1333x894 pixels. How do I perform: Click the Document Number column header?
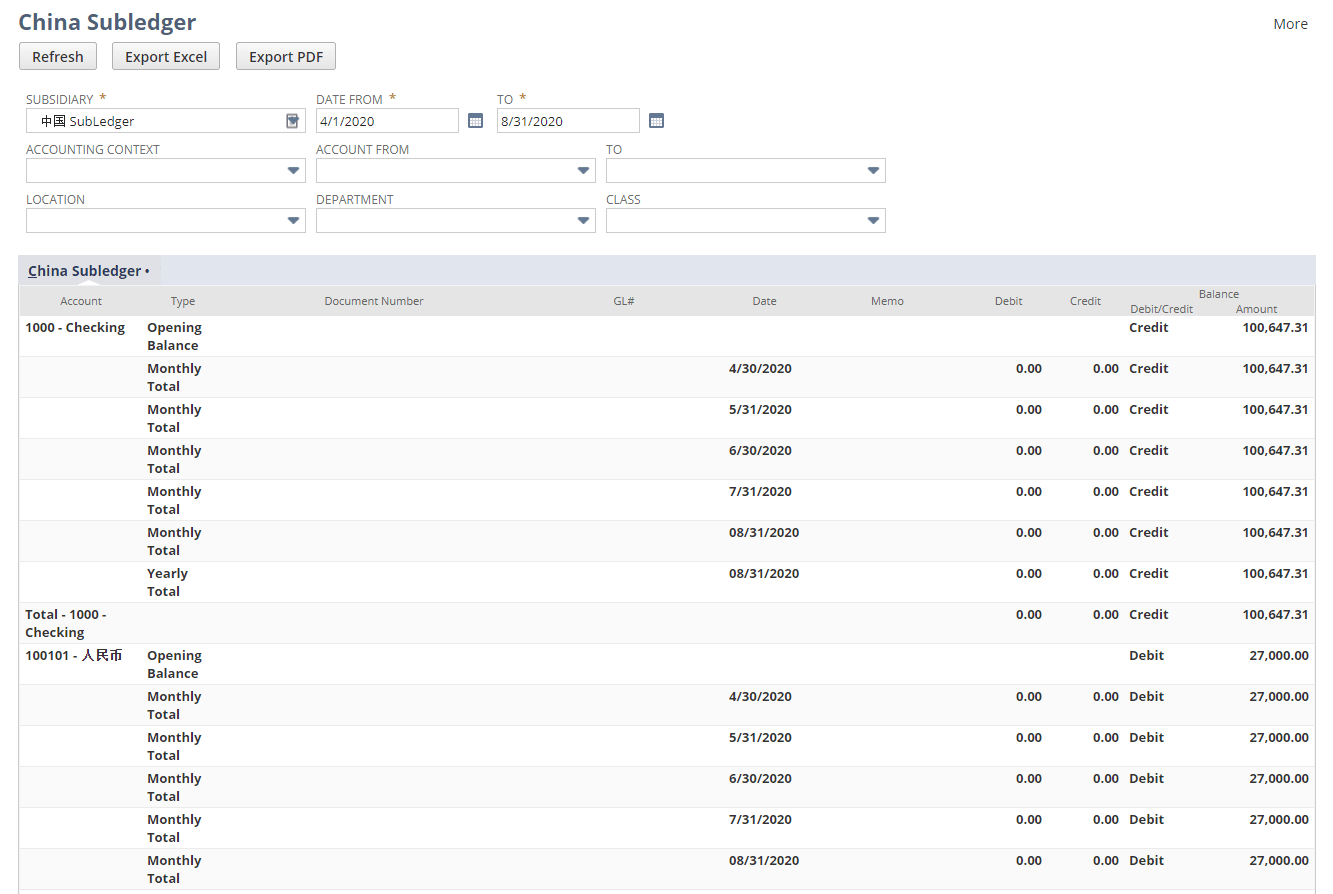click(374, 301)
